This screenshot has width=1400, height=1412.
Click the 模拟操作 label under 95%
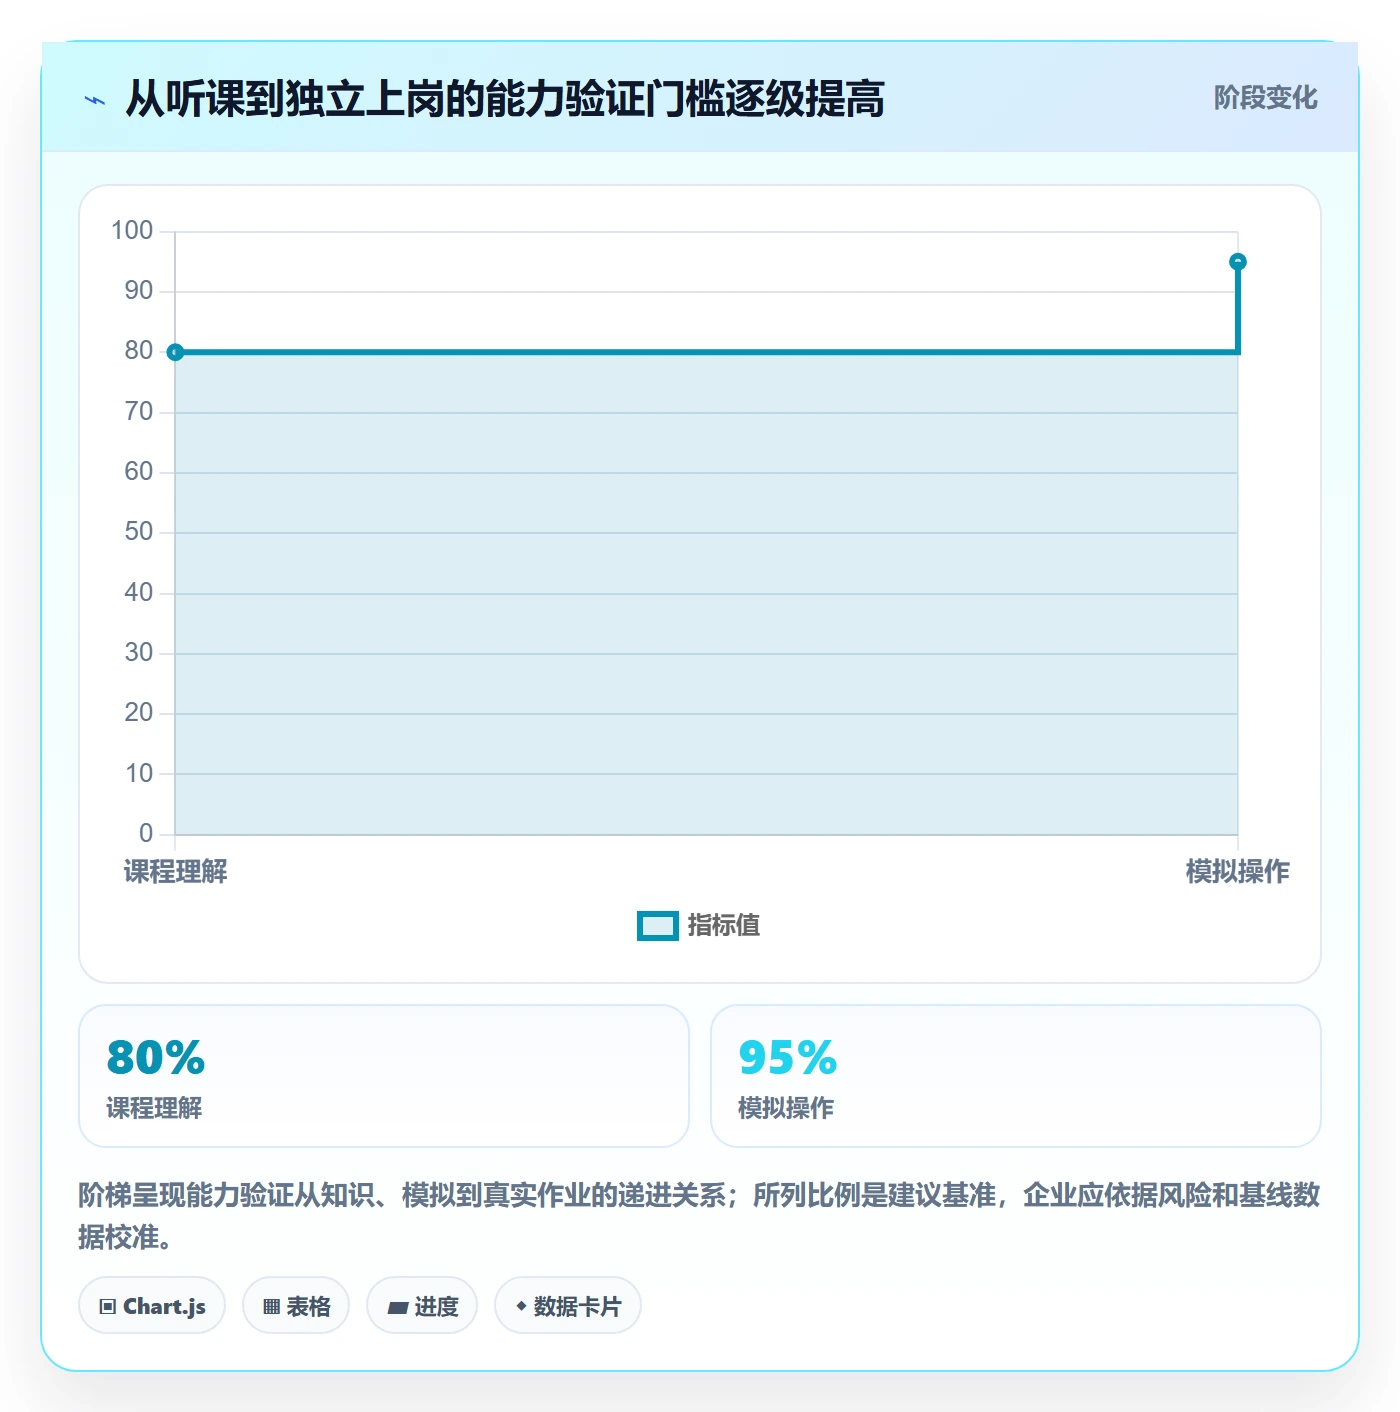tap(786, 1108)
